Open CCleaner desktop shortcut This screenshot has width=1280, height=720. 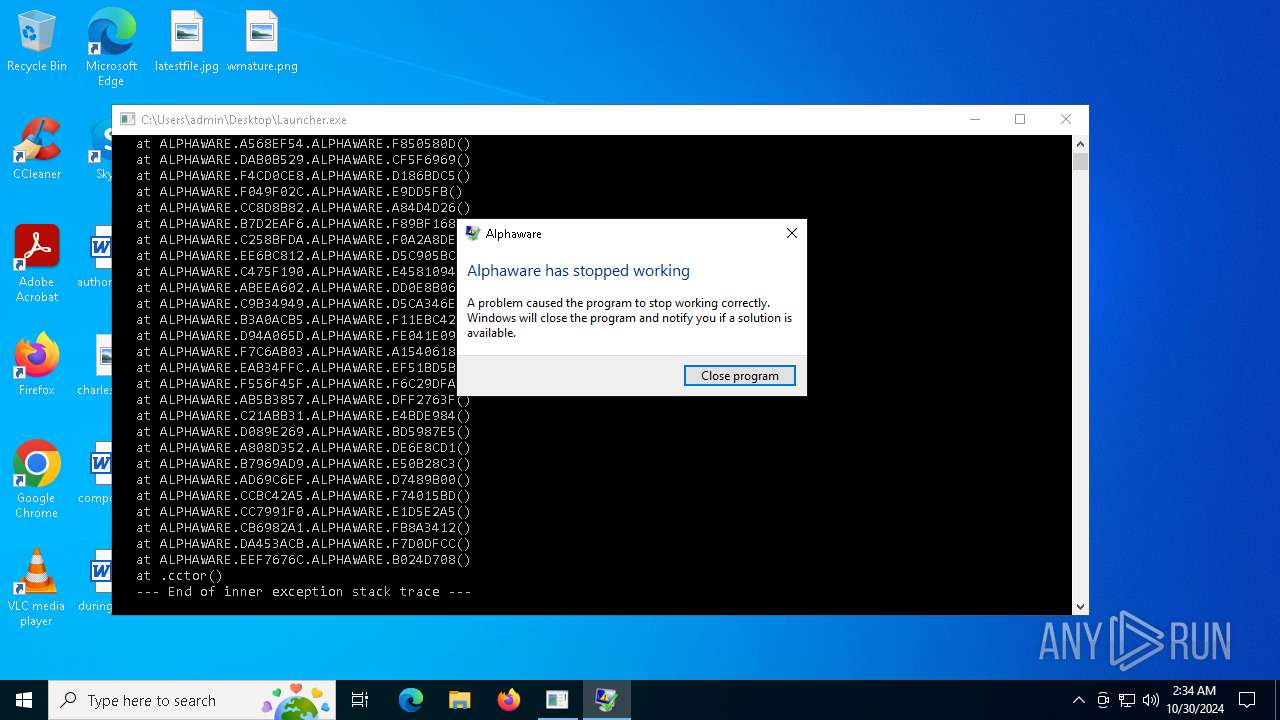click(x=37, y=150)
